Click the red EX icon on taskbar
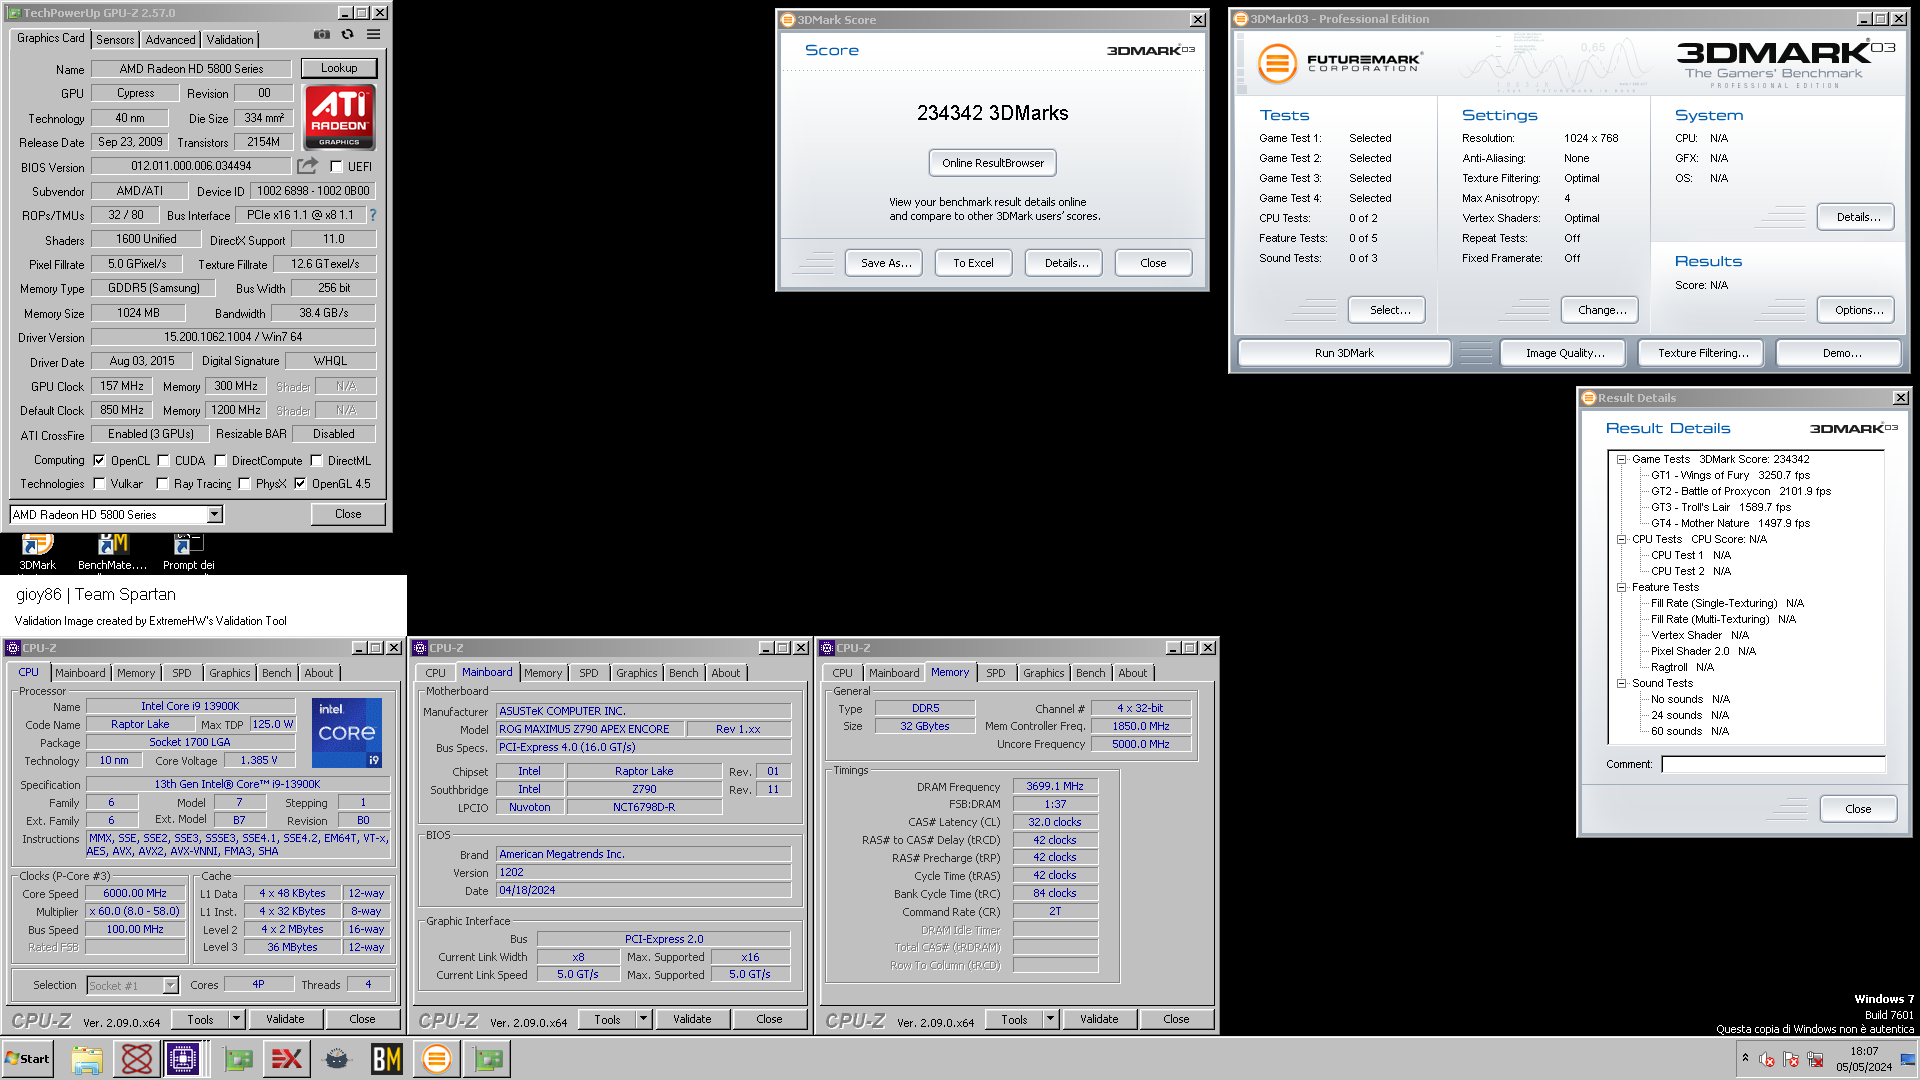This screenshot has height=1080, width=1920. click(287, 1059)
